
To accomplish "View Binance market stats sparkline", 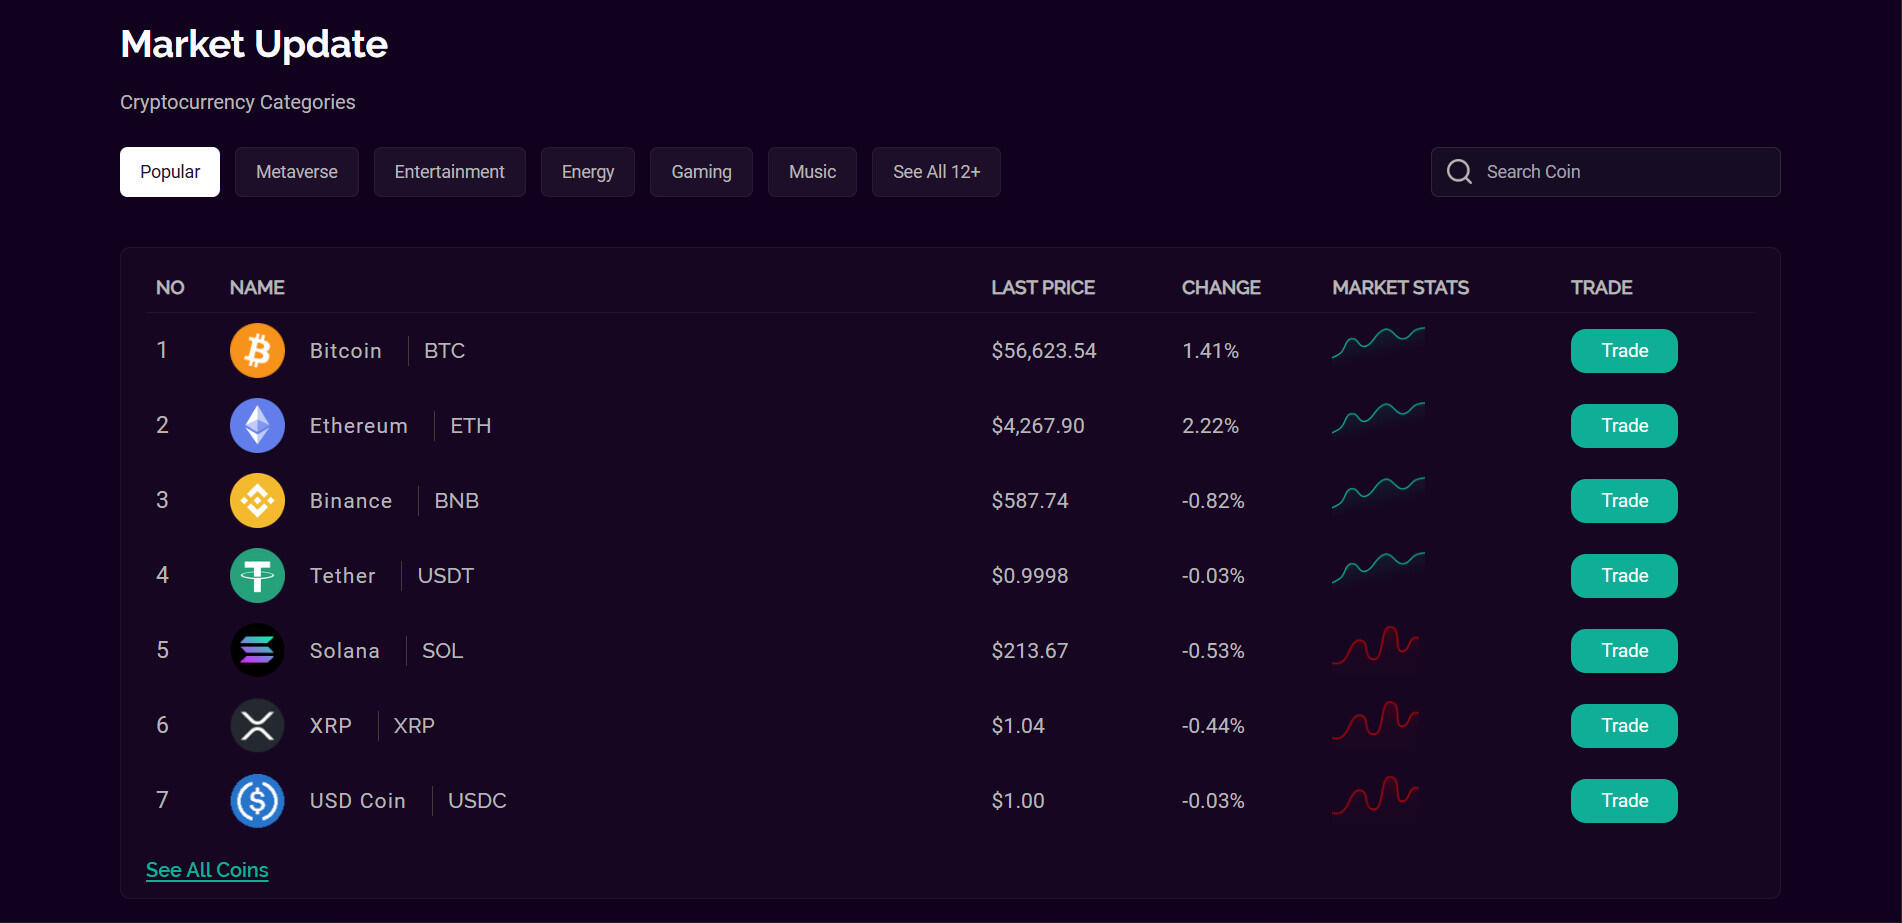I will click(x=1378, y=493).
